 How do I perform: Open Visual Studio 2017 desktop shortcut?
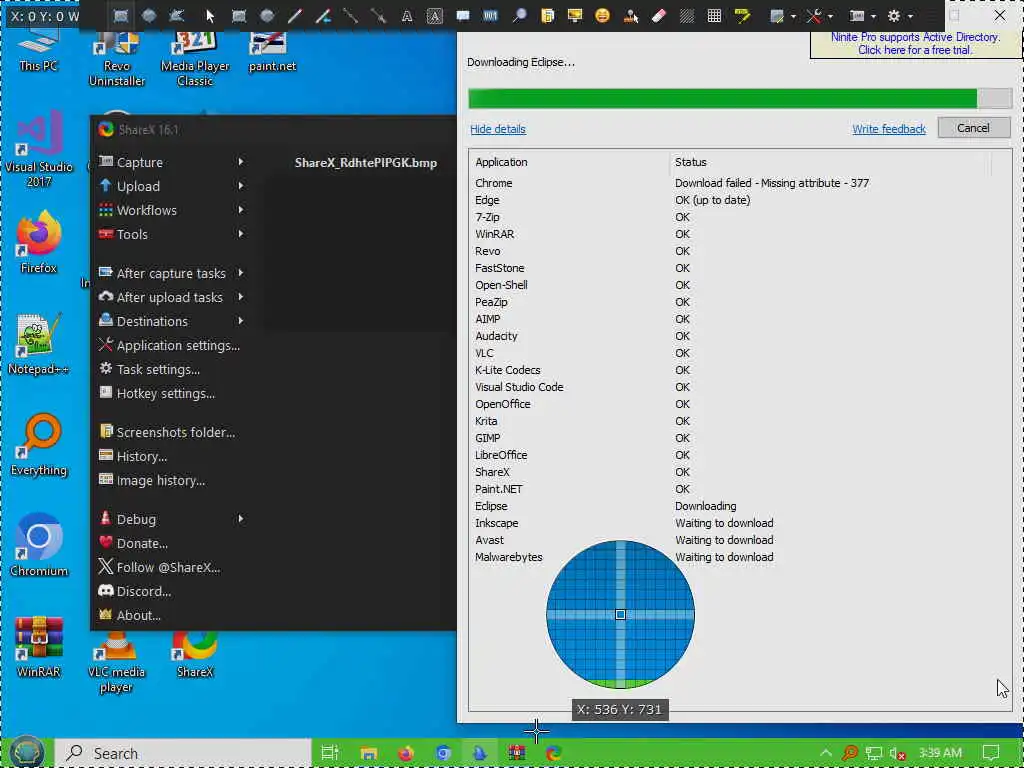[39, 149]
